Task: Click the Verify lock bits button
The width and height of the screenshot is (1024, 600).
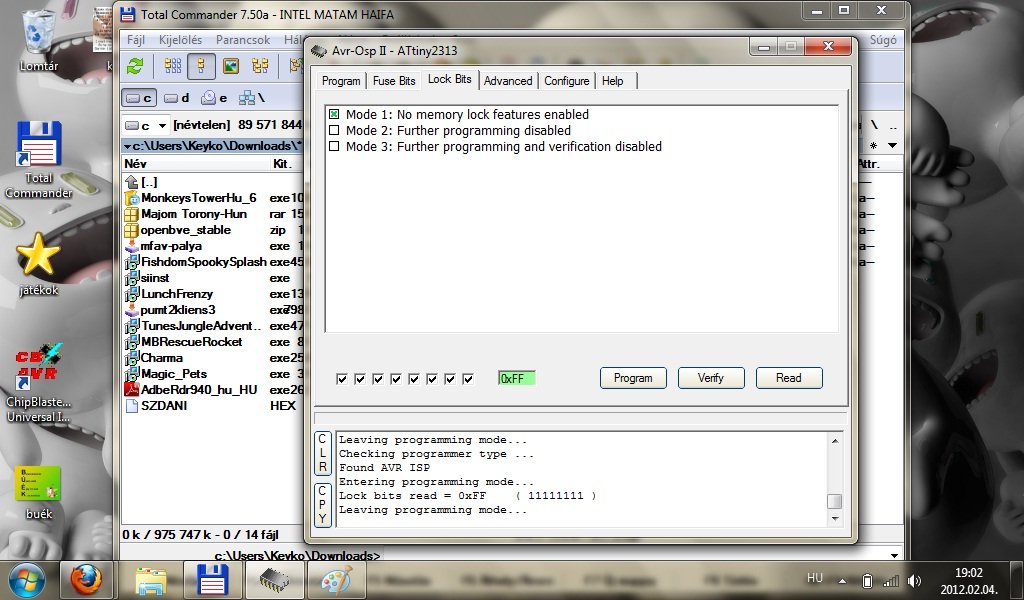Action: (711, 378)
